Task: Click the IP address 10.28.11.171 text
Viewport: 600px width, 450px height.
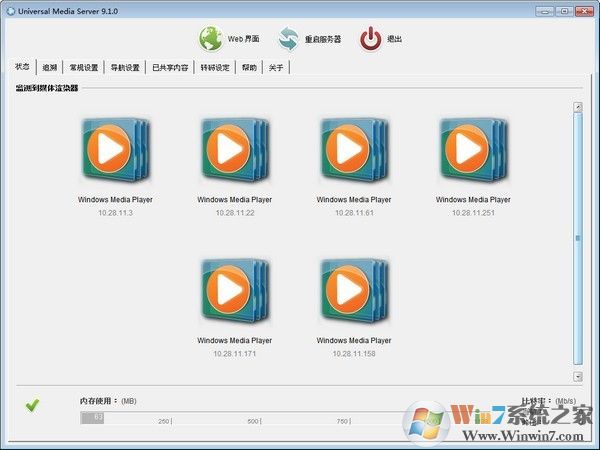Action: [x=235, y=354]
